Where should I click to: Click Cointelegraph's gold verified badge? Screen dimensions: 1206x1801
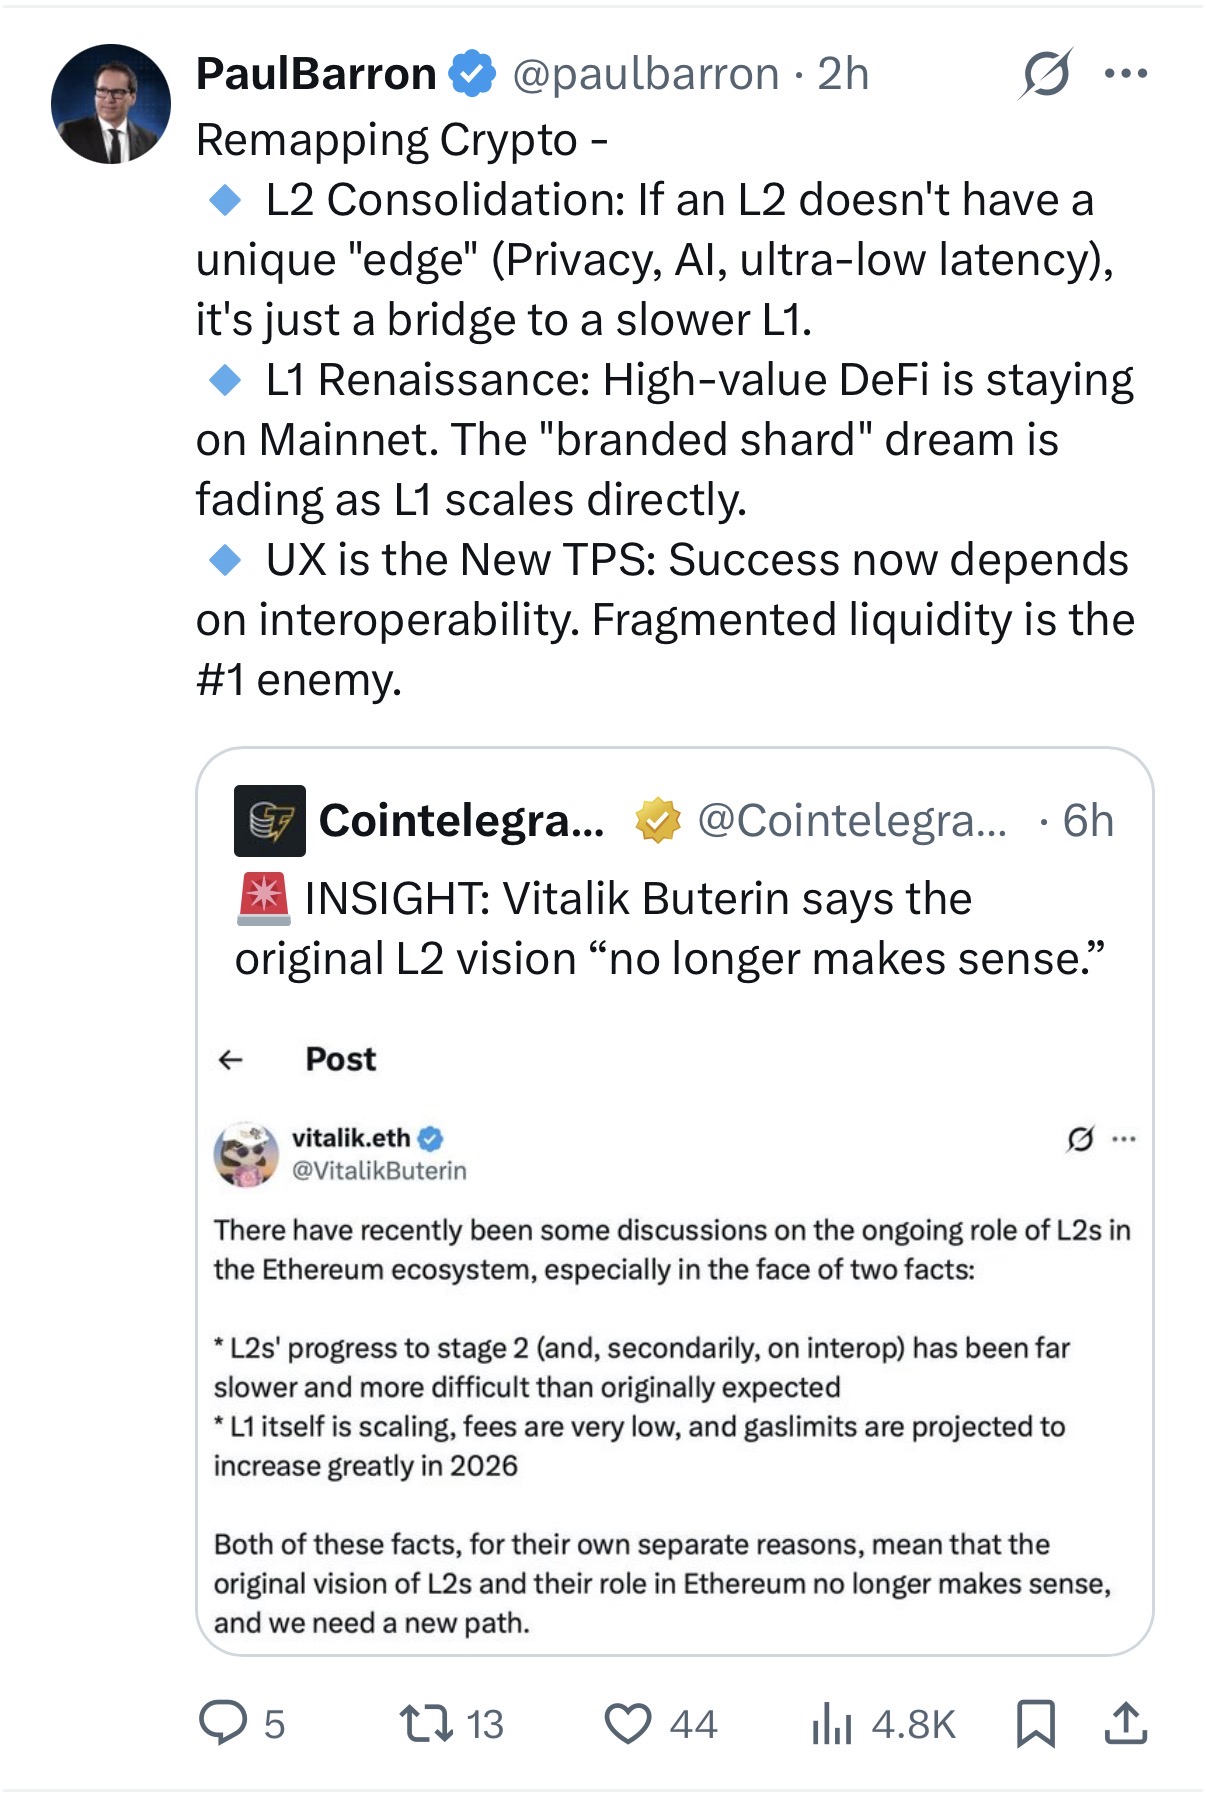pos(658,821)
